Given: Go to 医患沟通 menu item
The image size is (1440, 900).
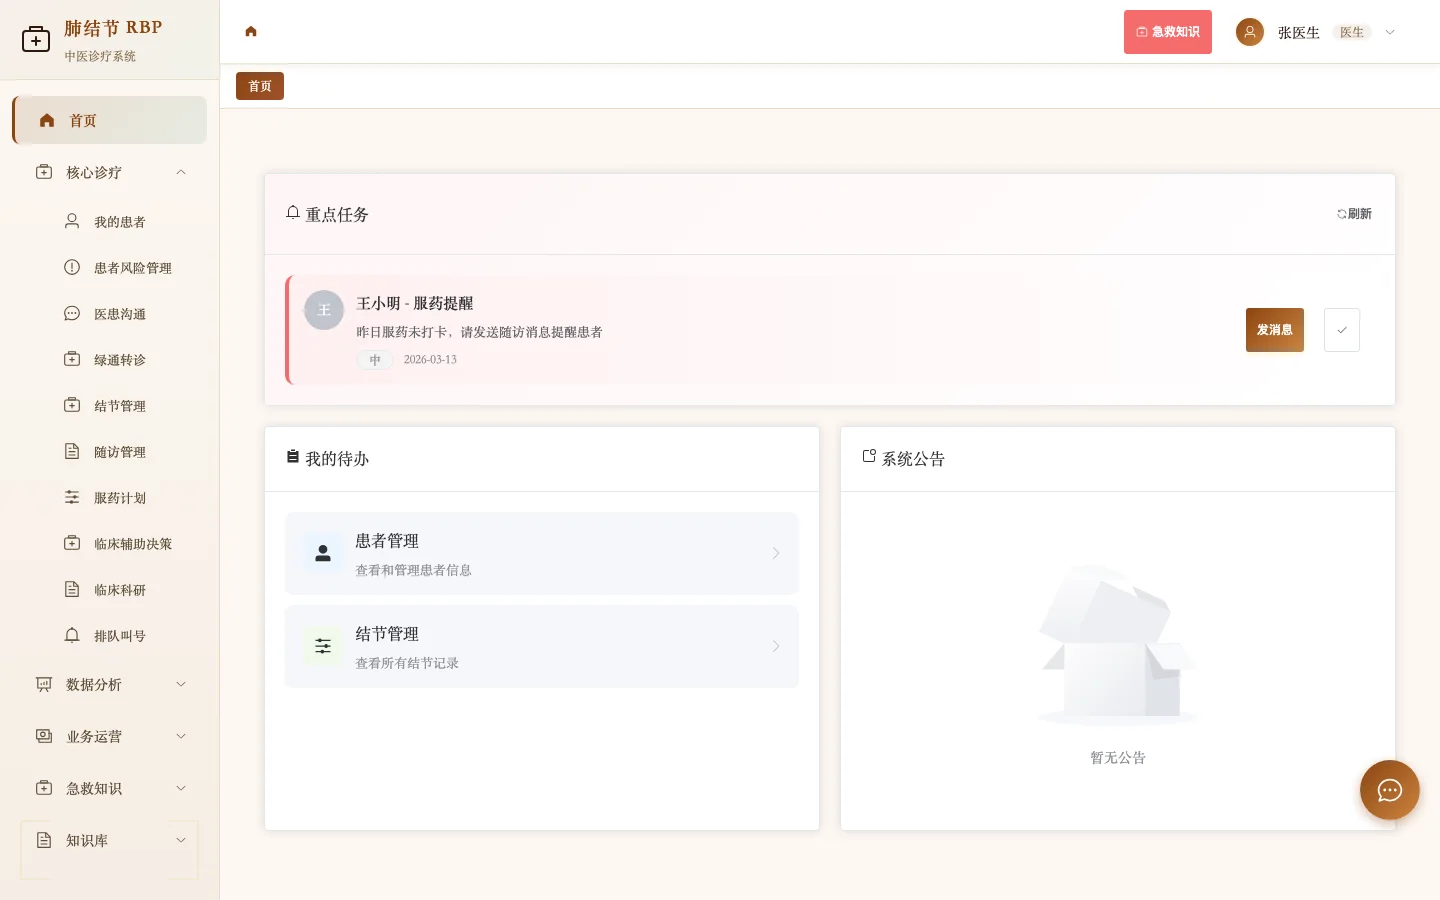Looking at the screenshot, I should point(110,313).
